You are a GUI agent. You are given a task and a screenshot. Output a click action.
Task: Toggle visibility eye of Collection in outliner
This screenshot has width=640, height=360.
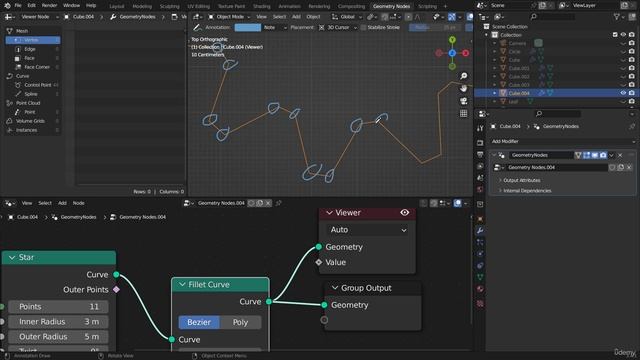point(623,35)
